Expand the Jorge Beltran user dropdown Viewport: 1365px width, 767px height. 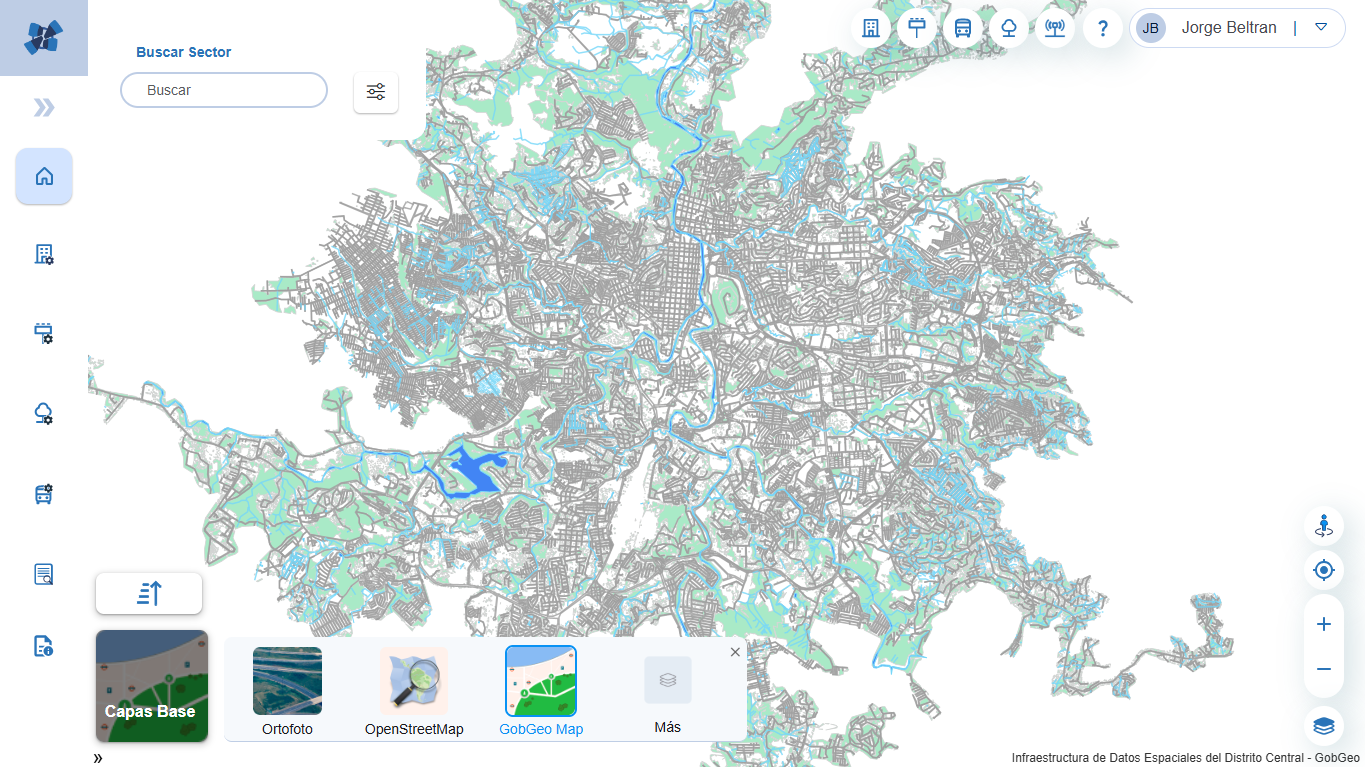point(1321,27)
